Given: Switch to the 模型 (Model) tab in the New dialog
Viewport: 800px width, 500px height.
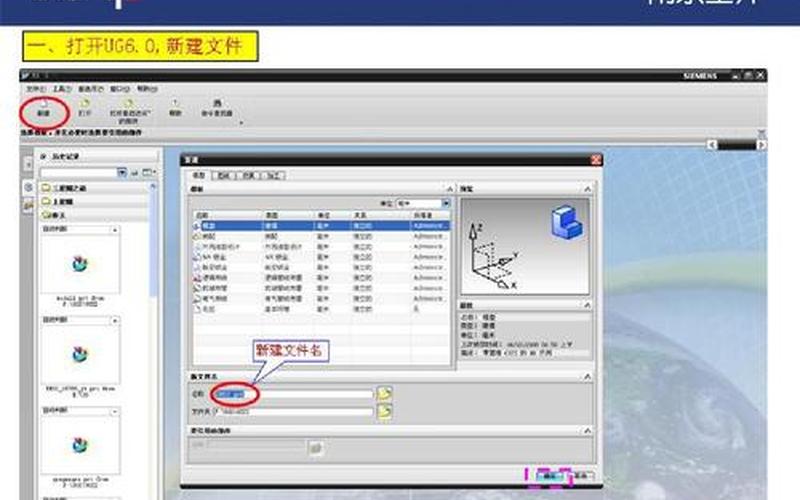Looking at the screenshot, I should pos(198,175).
